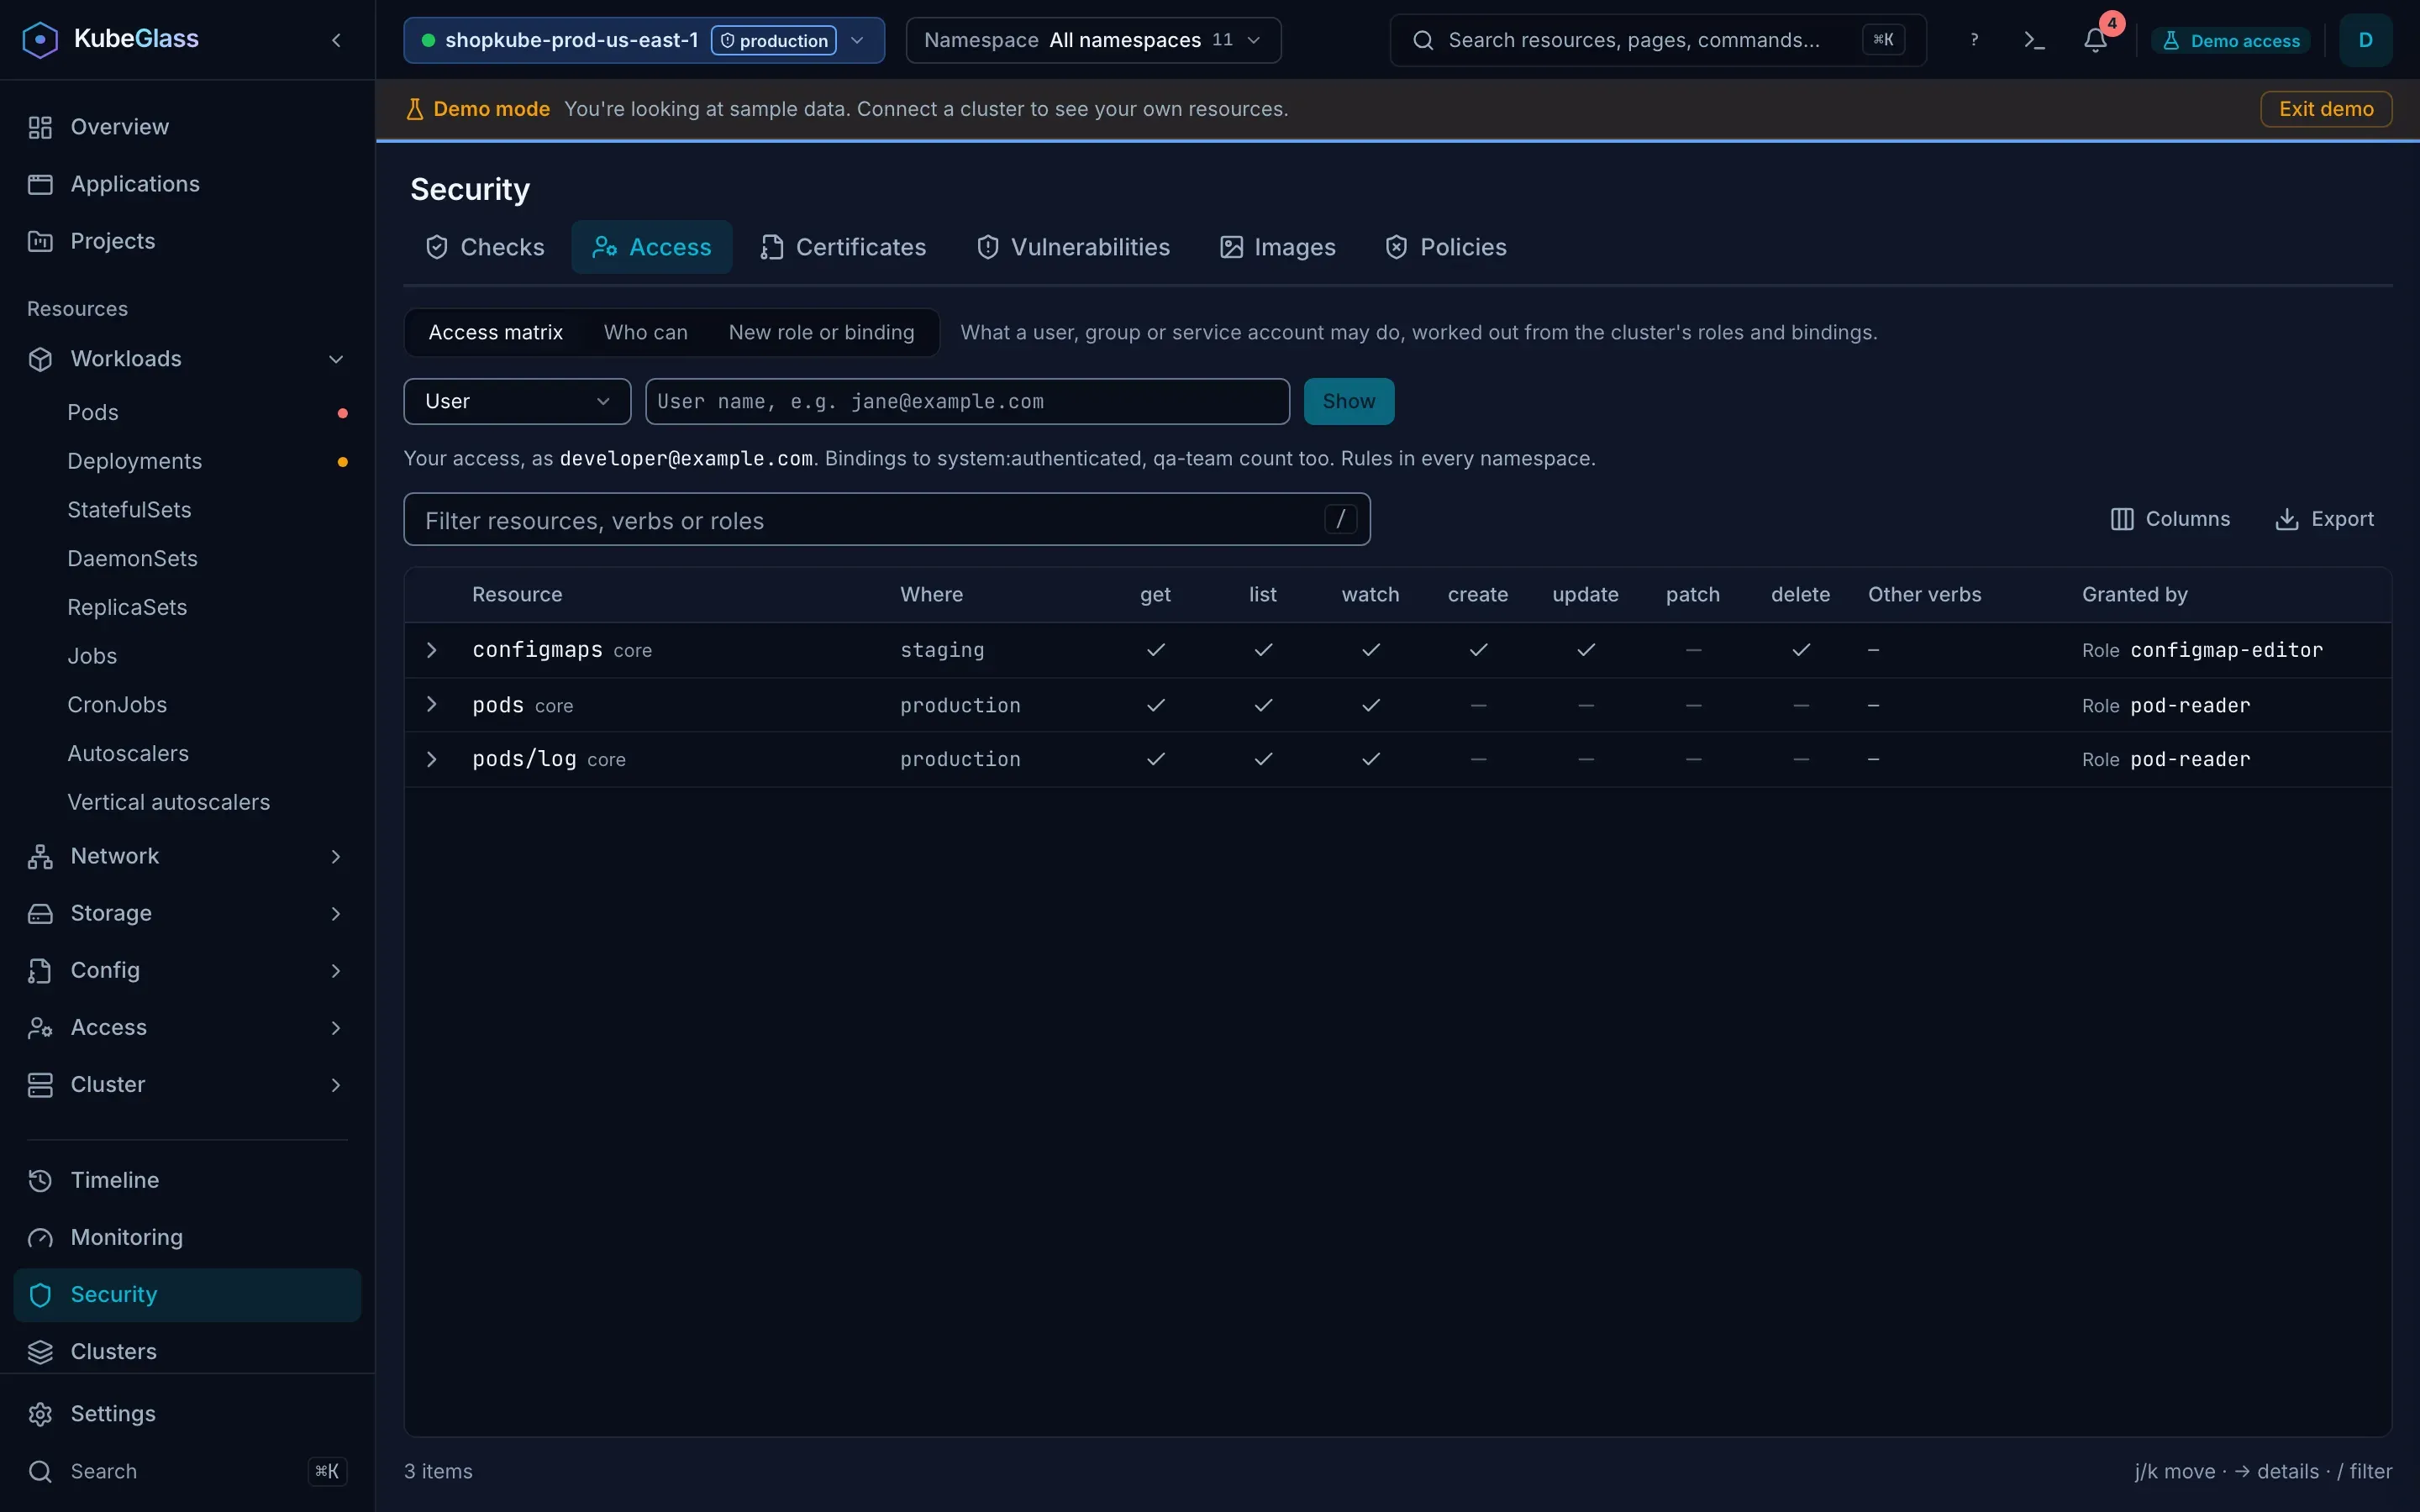Expand the pods/log row
This screenshot has height=1512, width=2420.
(432, 759)
